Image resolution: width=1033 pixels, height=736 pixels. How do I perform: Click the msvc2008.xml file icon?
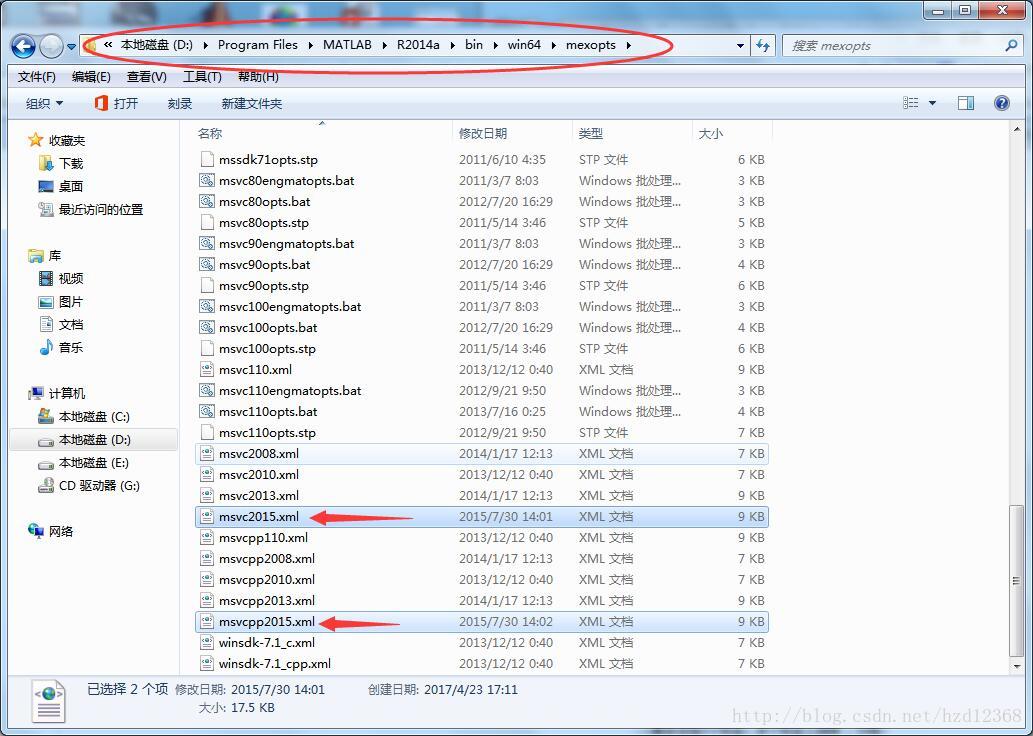pyautogui.click(x=207, y=453)
